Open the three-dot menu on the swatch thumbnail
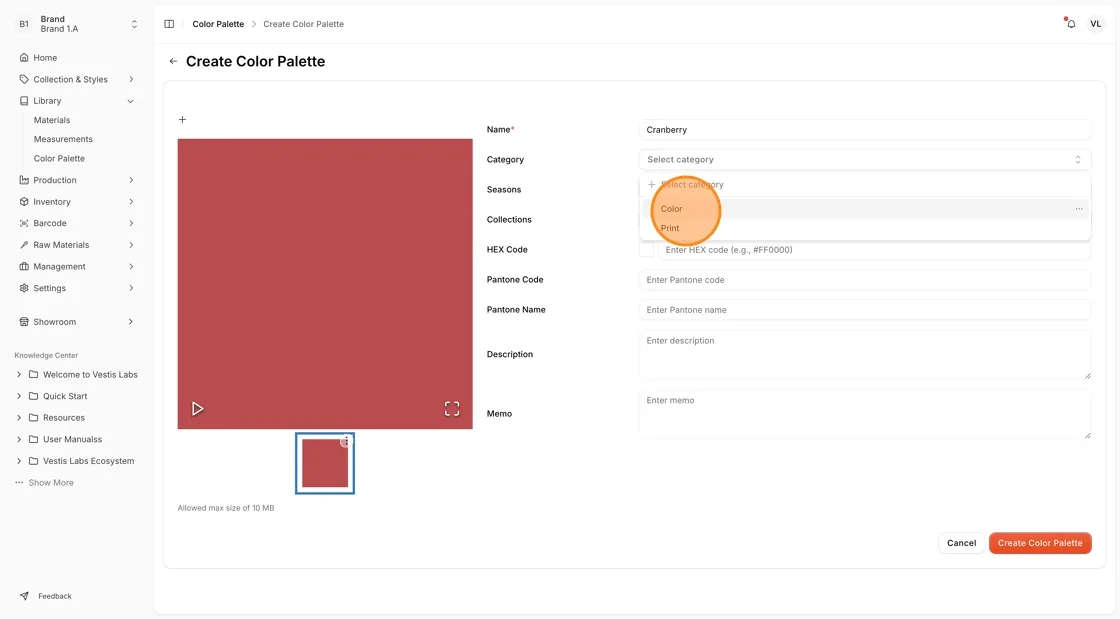The image size is (1120, 619). click(x=346, y=441)
